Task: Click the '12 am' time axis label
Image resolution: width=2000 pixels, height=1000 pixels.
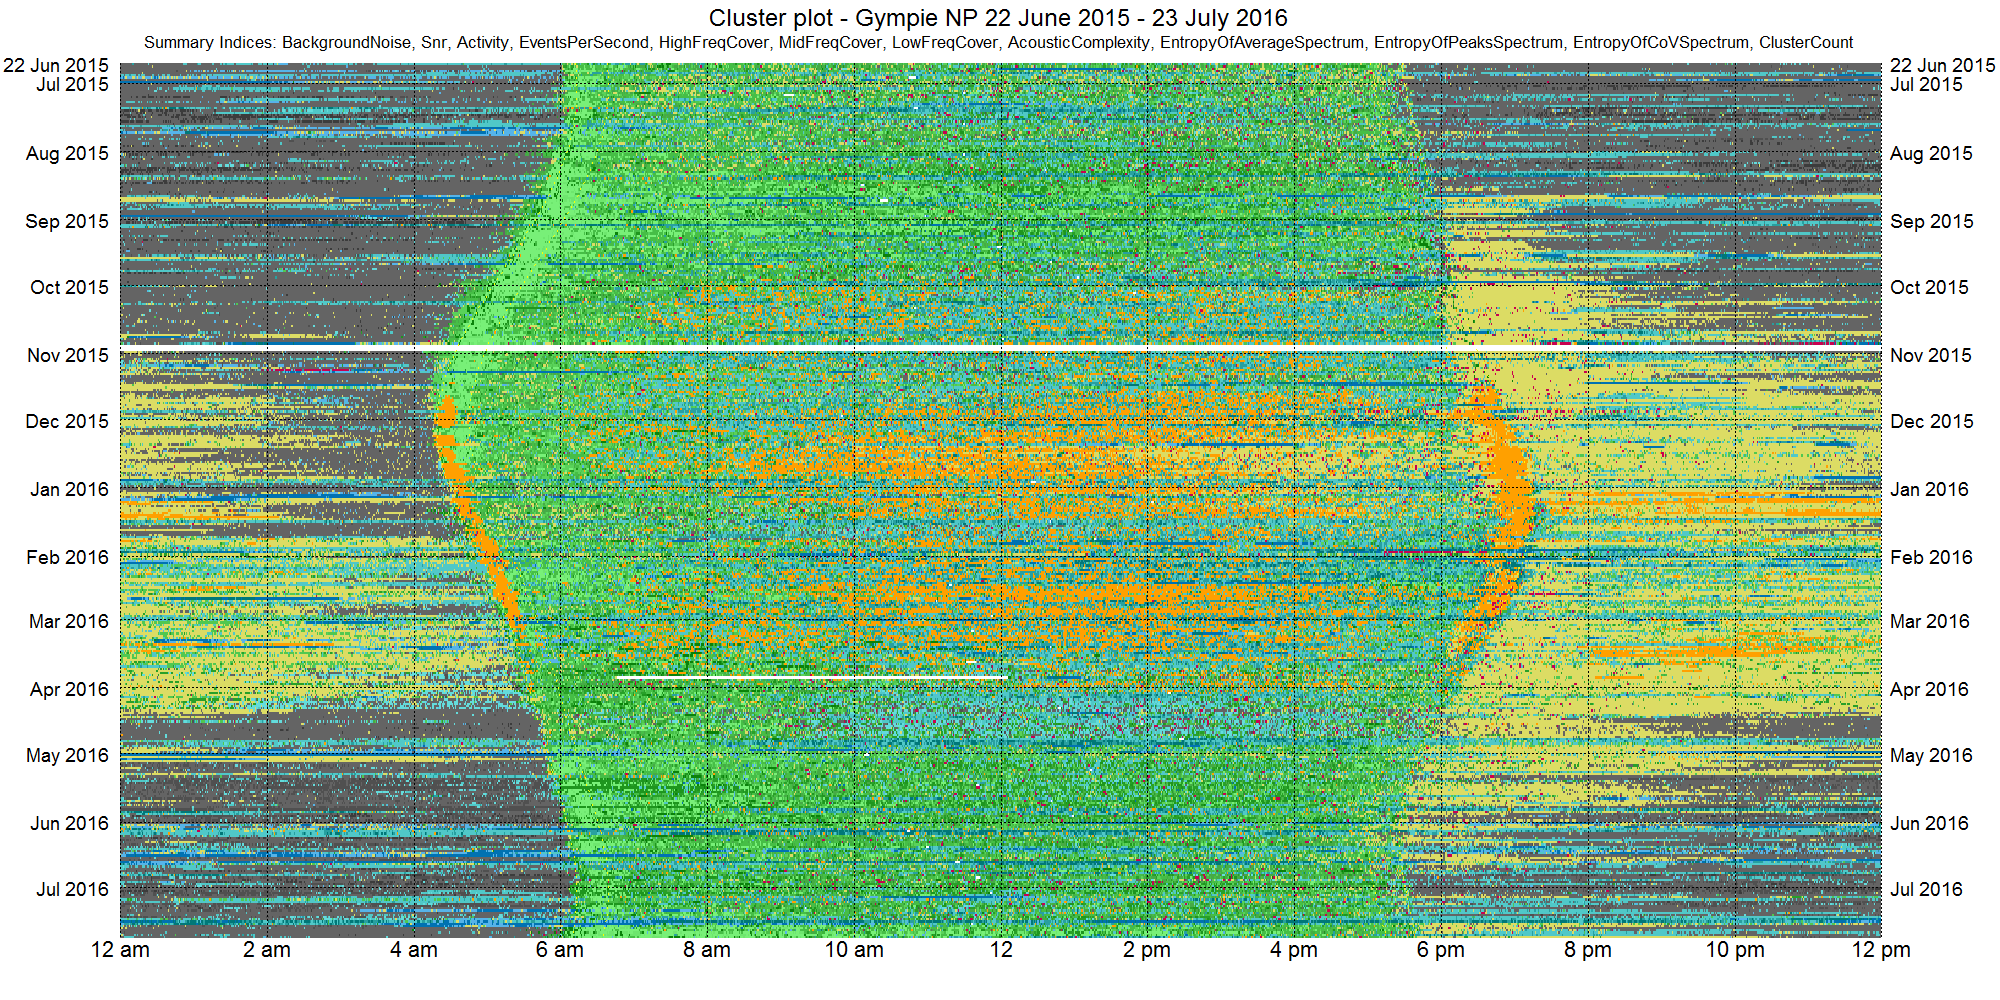Action: pos(120,950)
